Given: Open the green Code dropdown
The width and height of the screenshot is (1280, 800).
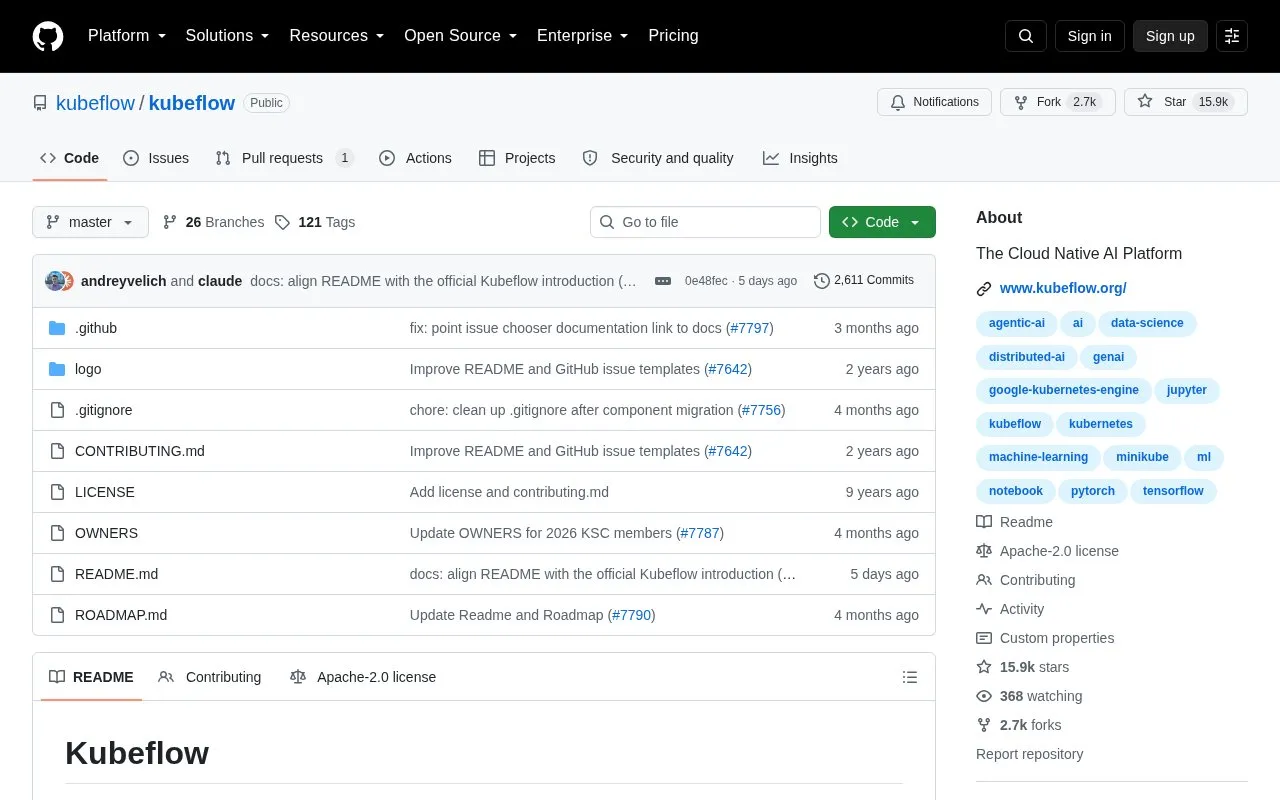Looking at the screenshot, I should click(882, 222).
